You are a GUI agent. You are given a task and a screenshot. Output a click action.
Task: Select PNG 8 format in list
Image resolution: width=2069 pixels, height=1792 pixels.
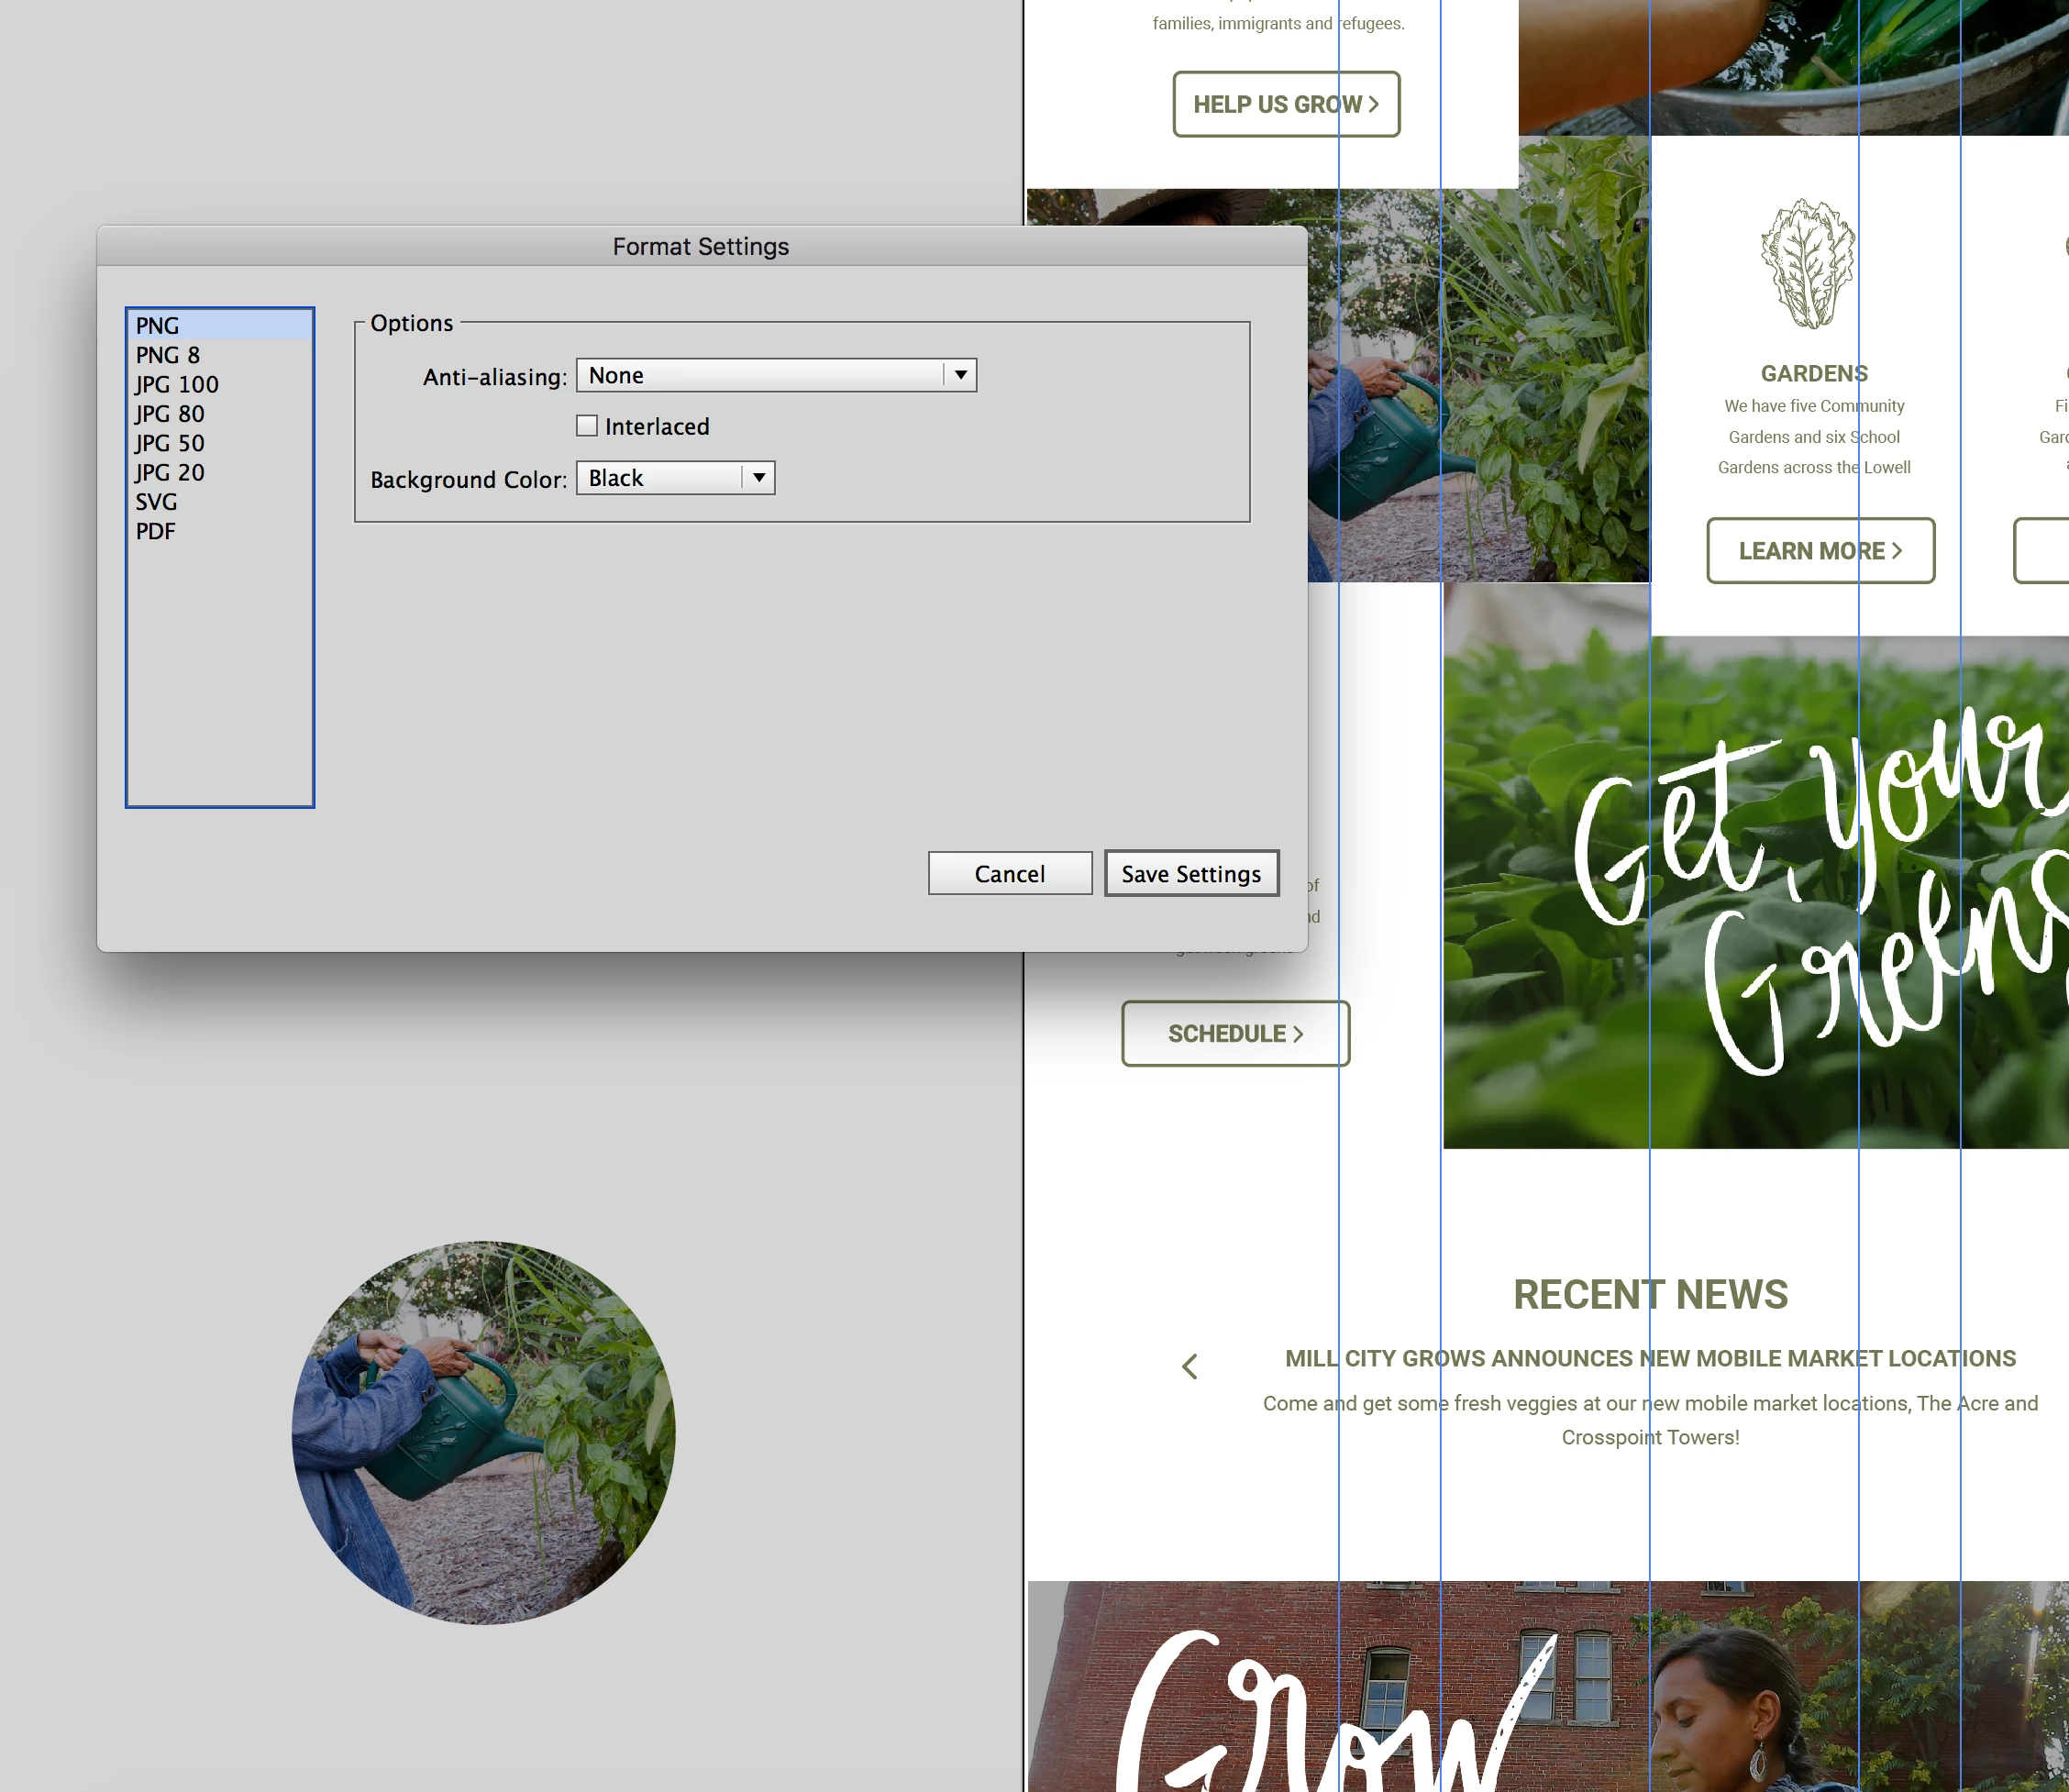168,355
